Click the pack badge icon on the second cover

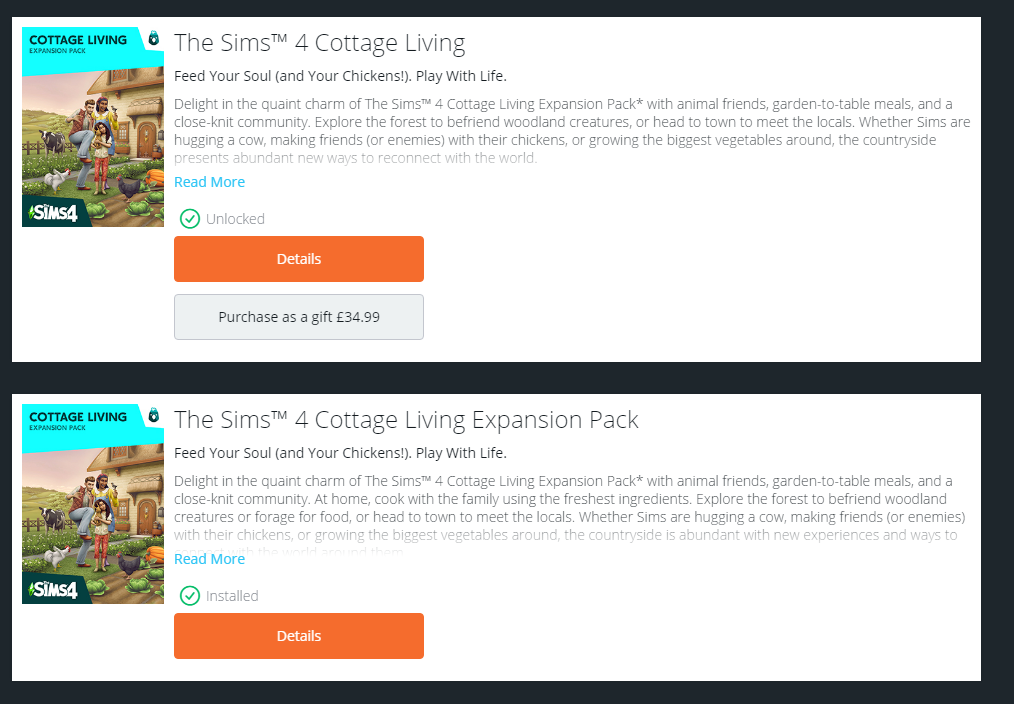coord(153,415)
